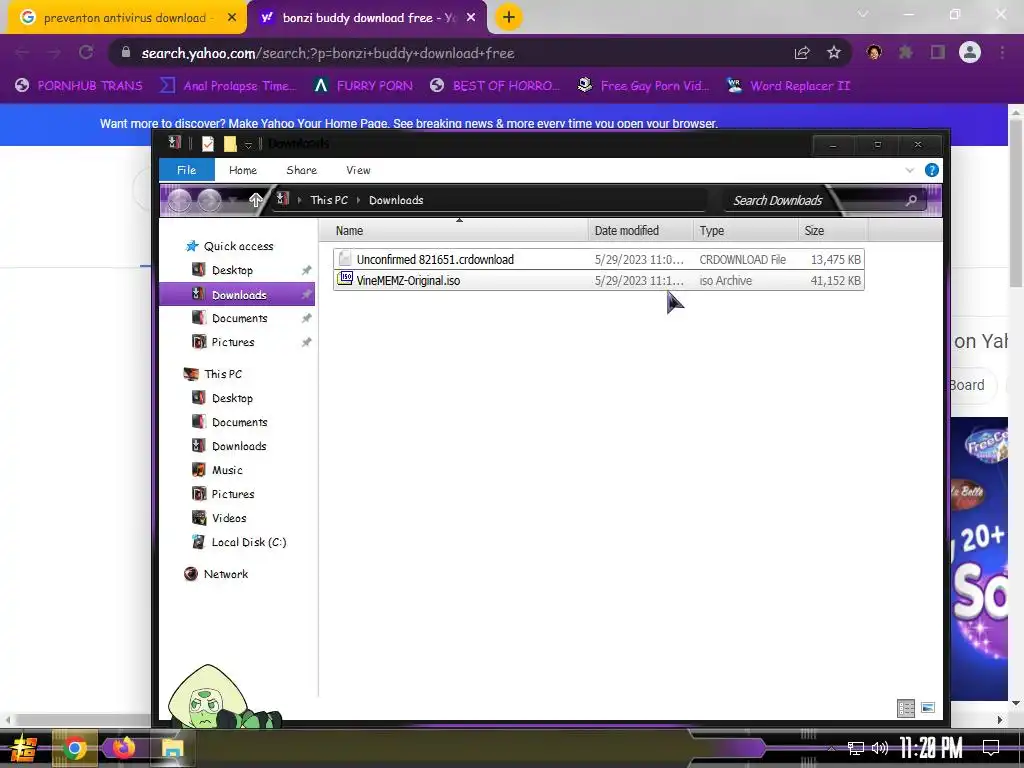The width and height of the screenshot is (1024, 768).
Task: Open the Word Replacer II bookmark
Action: 788,86
